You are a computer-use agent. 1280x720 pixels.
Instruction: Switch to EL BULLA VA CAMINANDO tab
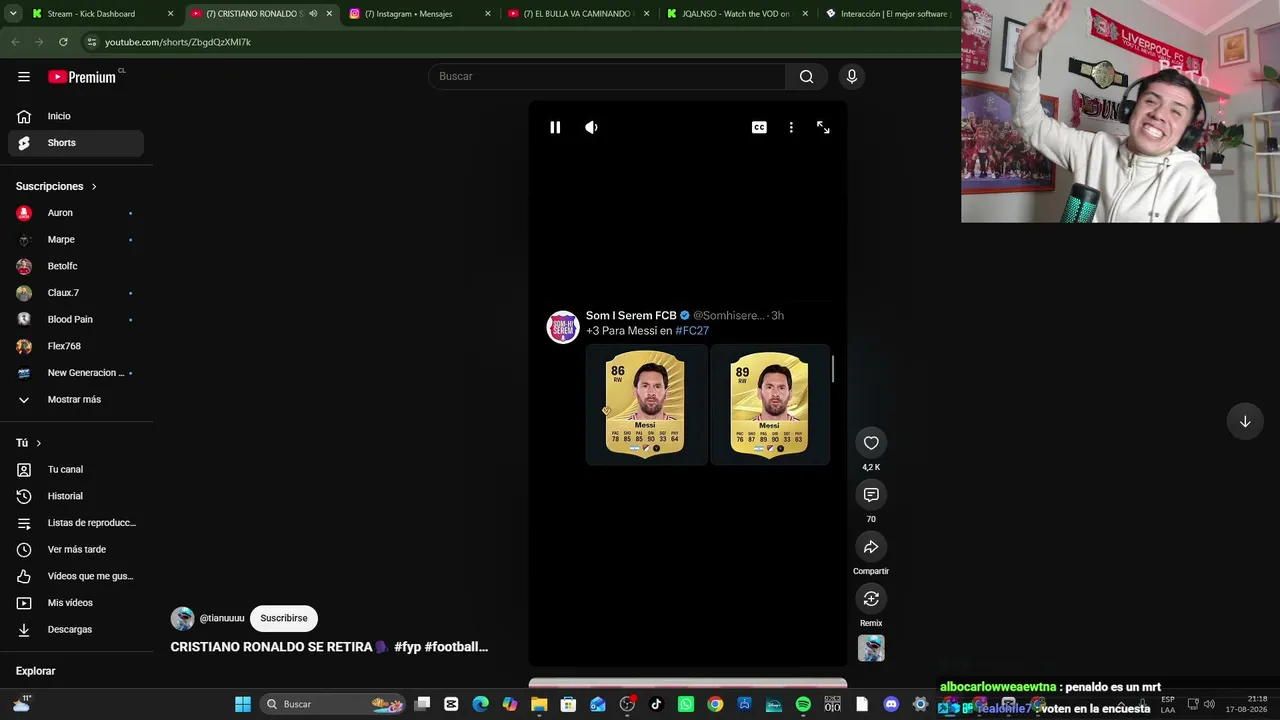(x=578, y=14)
